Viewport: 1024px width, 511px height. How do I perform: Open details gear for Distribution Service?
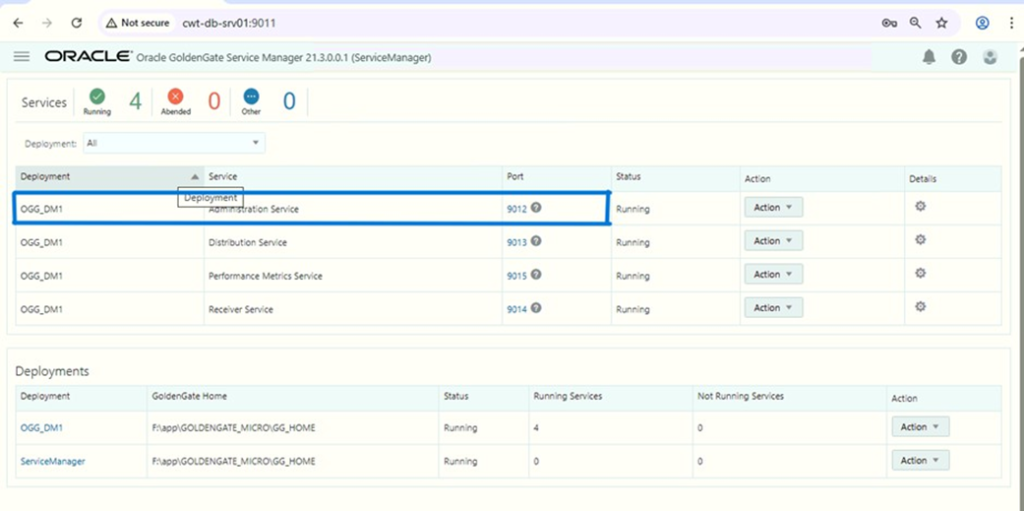point(920,240)
